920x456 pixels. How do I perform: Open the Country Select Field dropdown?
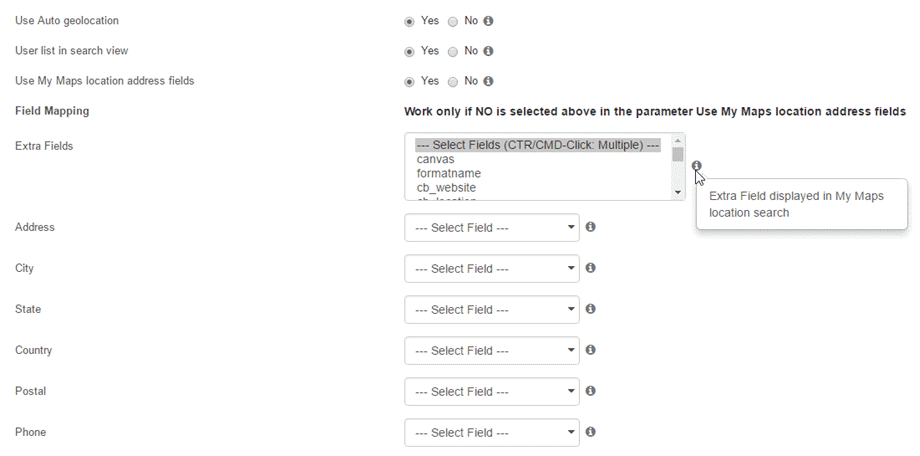click(492, 351)
